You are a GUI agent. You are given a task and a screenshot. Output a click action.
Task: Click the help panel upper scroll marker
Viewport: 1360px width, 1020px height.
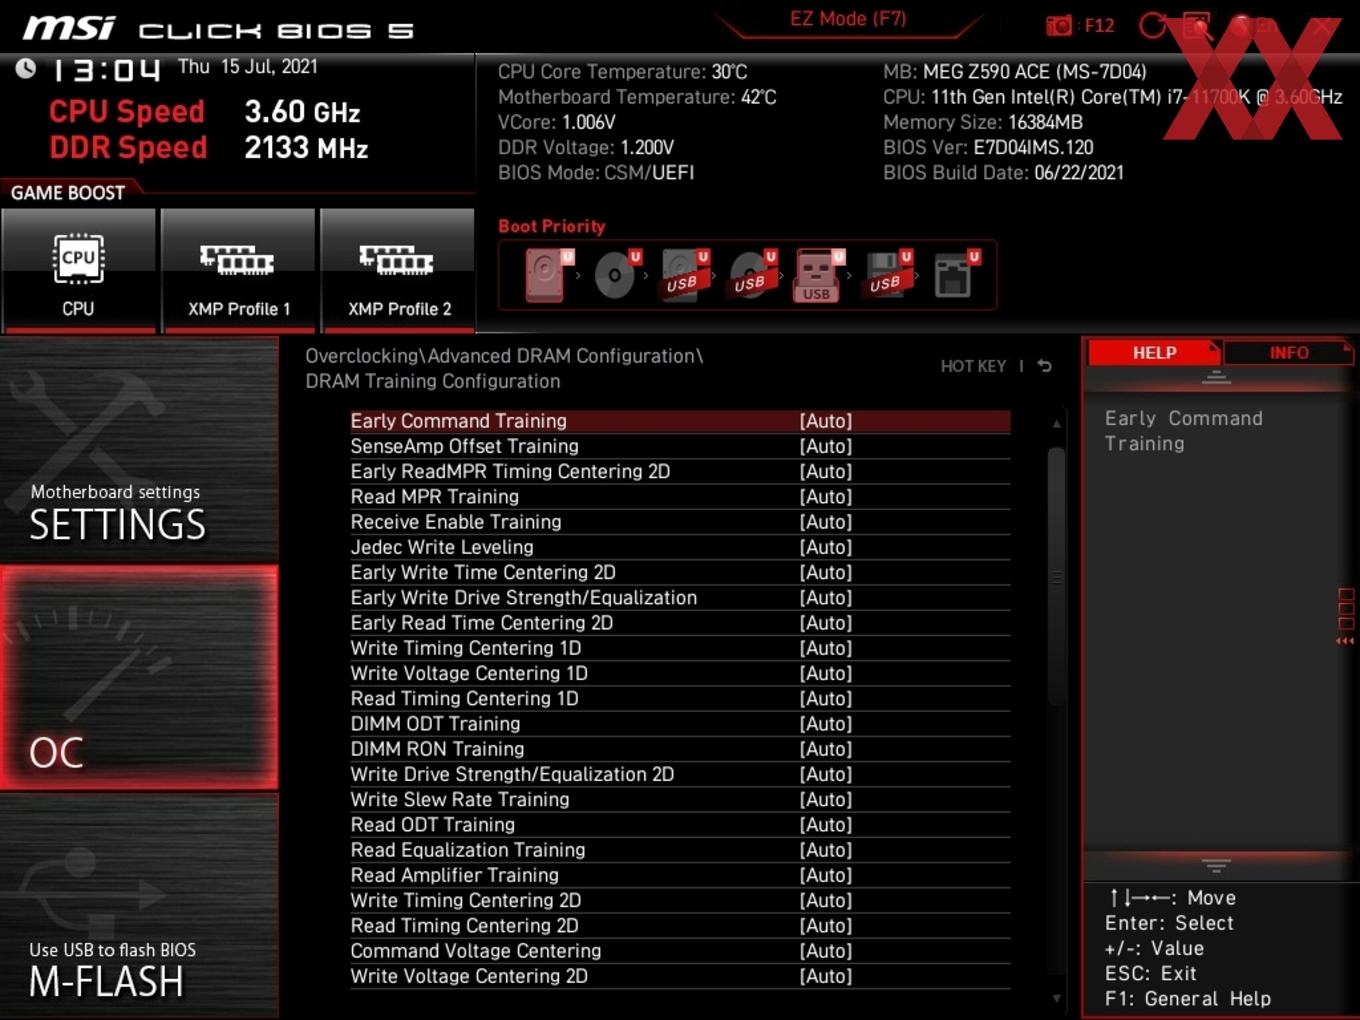(x=1216, y=377)
